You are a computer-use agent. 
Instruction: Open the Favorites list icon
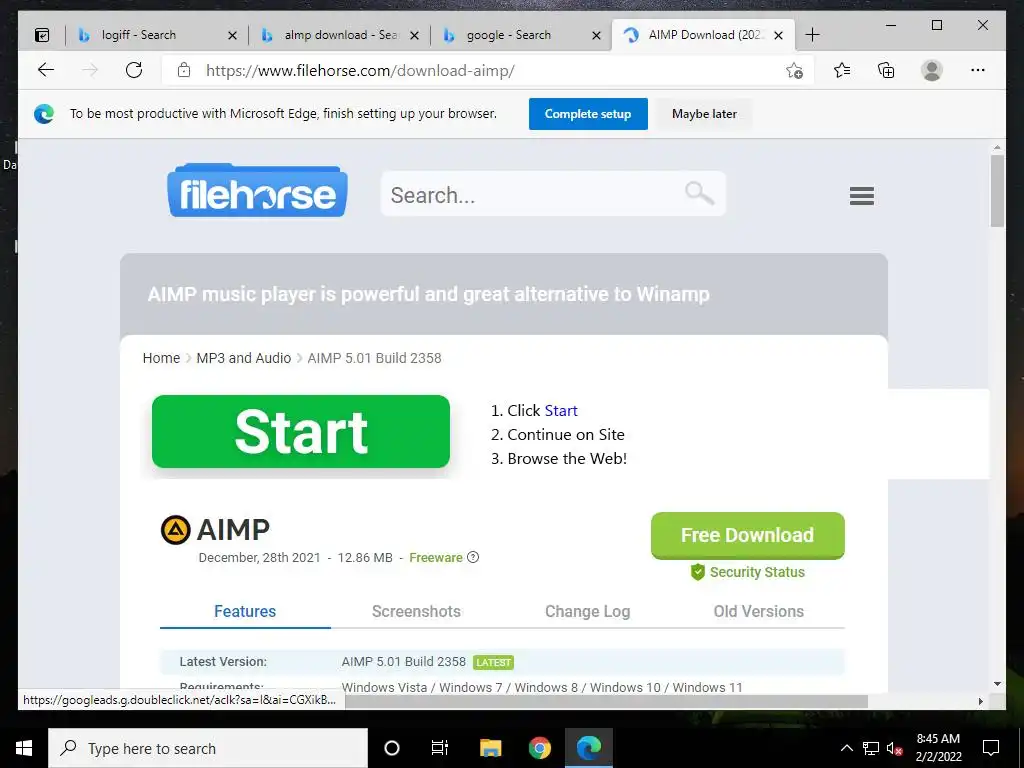click(x=842, y=70)
